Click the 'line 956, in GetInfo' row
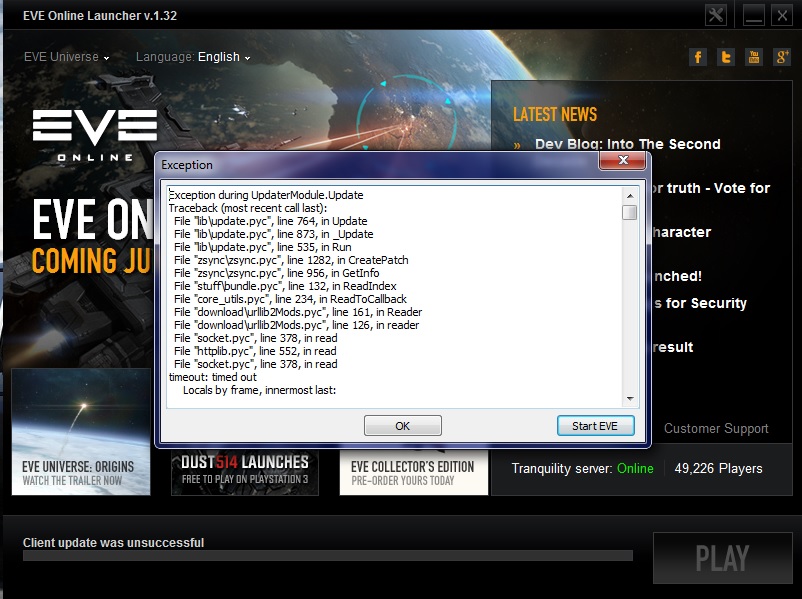802x599 pixels. pos(277,273)
